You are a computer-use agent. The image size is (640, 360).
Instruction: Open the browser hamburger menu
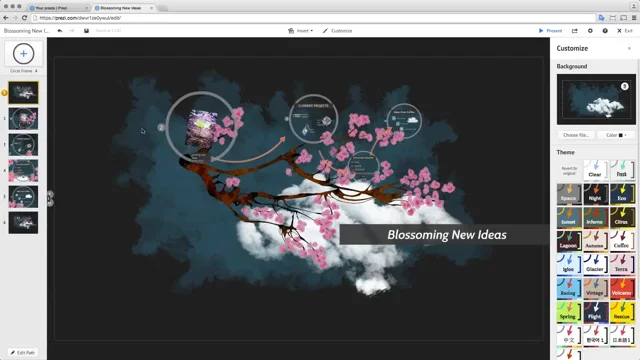tap(634, 18)
